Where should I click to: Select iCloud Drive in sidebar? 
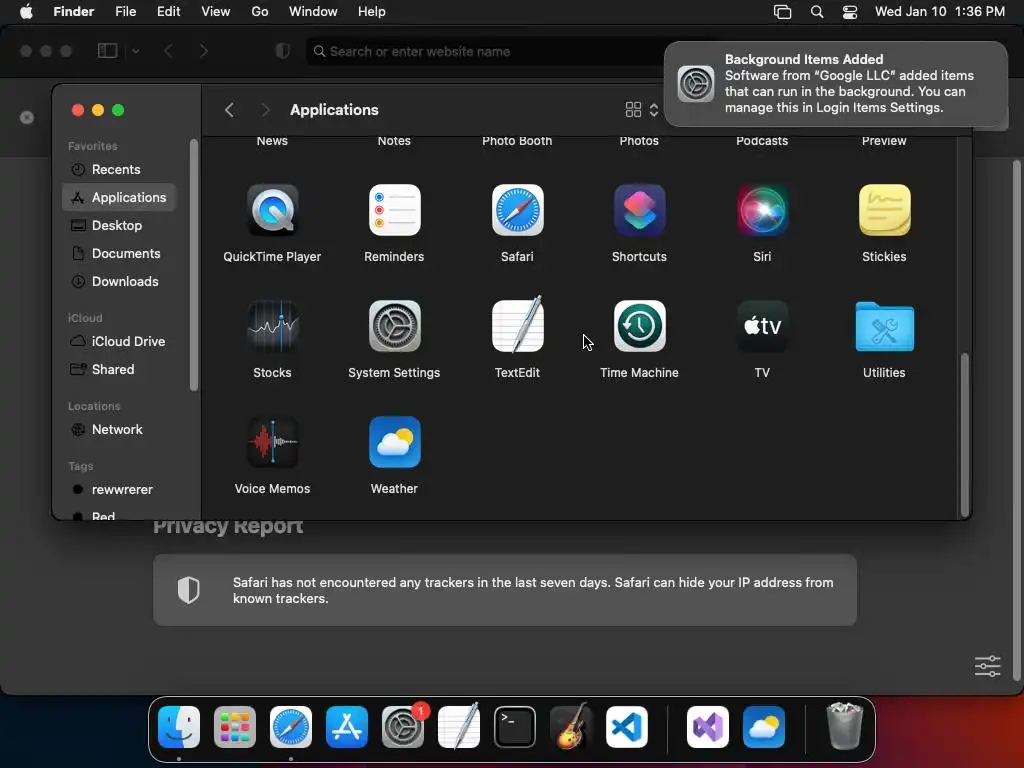click(x=119, y=342)
